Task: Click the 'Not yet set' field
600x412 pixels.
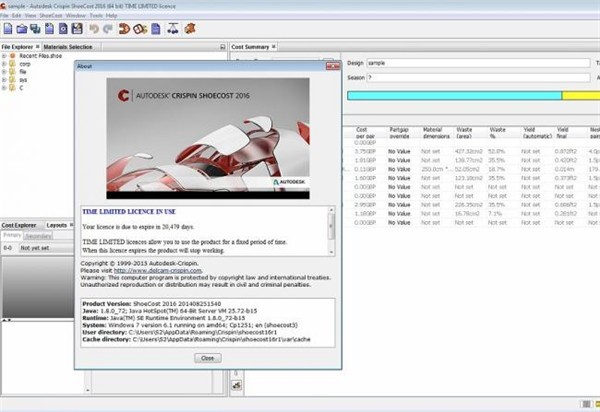Action: pyautogui.click(x=46, y=248)
